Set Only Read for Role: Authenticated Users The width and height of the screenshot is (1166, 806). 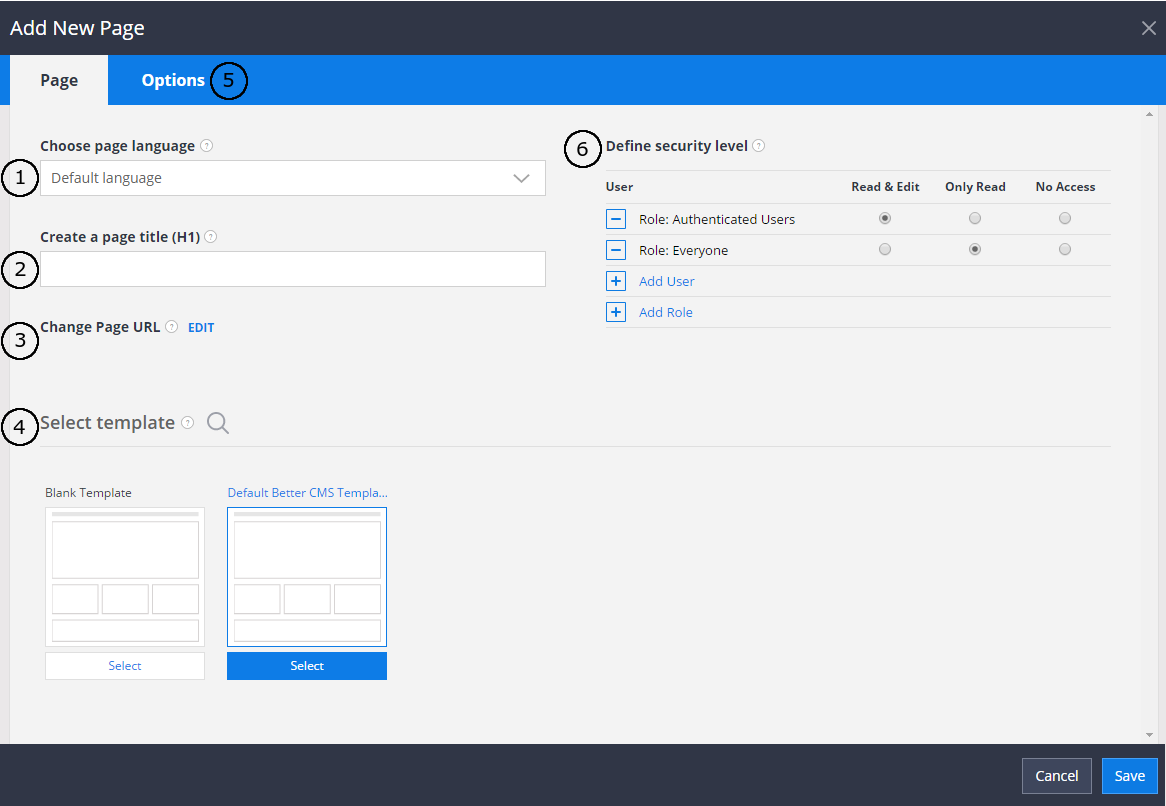pyautogui.click(x=975, y=218)
